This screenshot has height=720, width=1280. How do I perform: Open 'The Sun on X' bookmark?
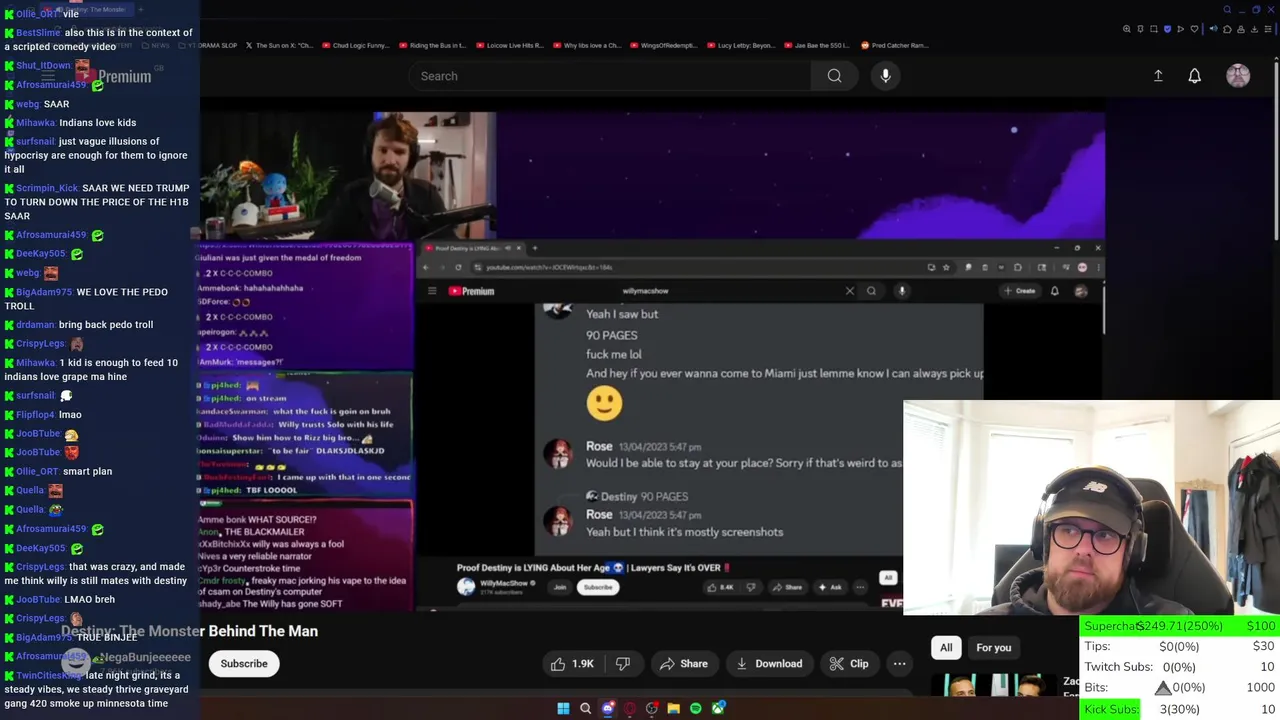click(x=279, y=45)
